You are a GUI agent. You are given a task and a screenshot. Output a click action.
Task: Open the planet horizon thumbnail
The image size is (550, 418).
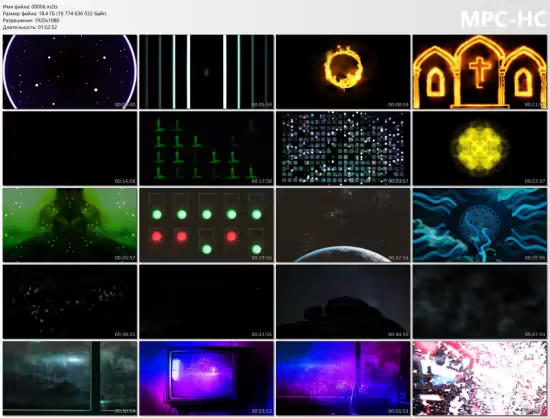tap(343, 225)
